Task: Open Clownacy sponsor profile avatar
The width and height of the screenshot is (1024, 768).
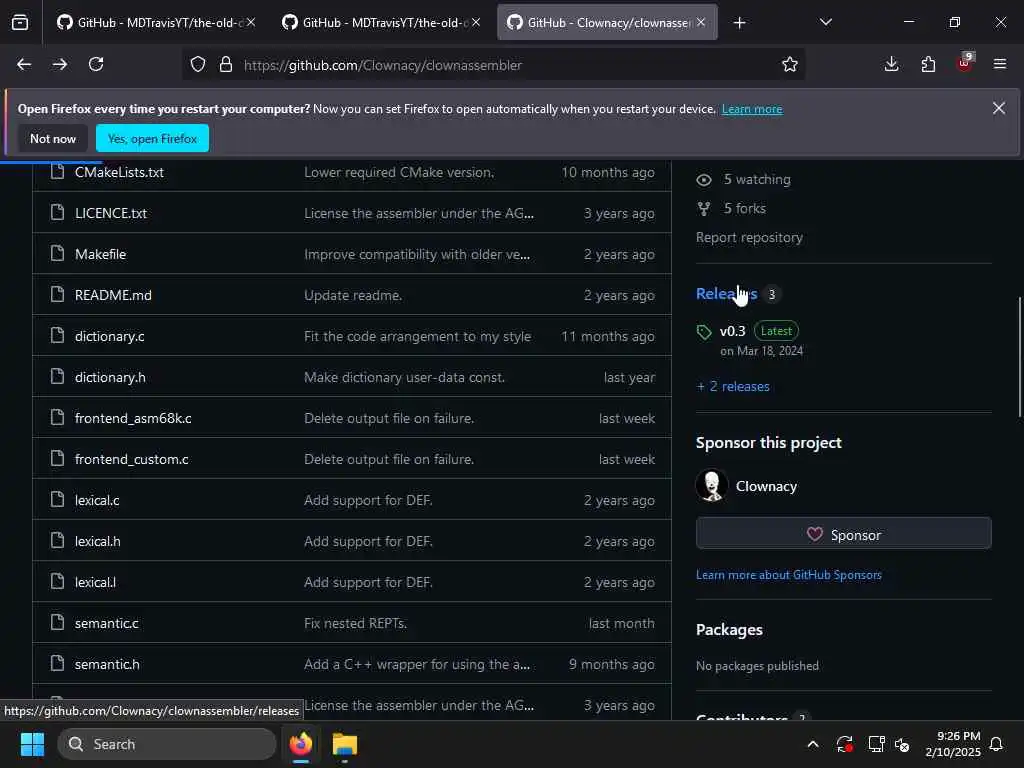Action: point(711,486)
